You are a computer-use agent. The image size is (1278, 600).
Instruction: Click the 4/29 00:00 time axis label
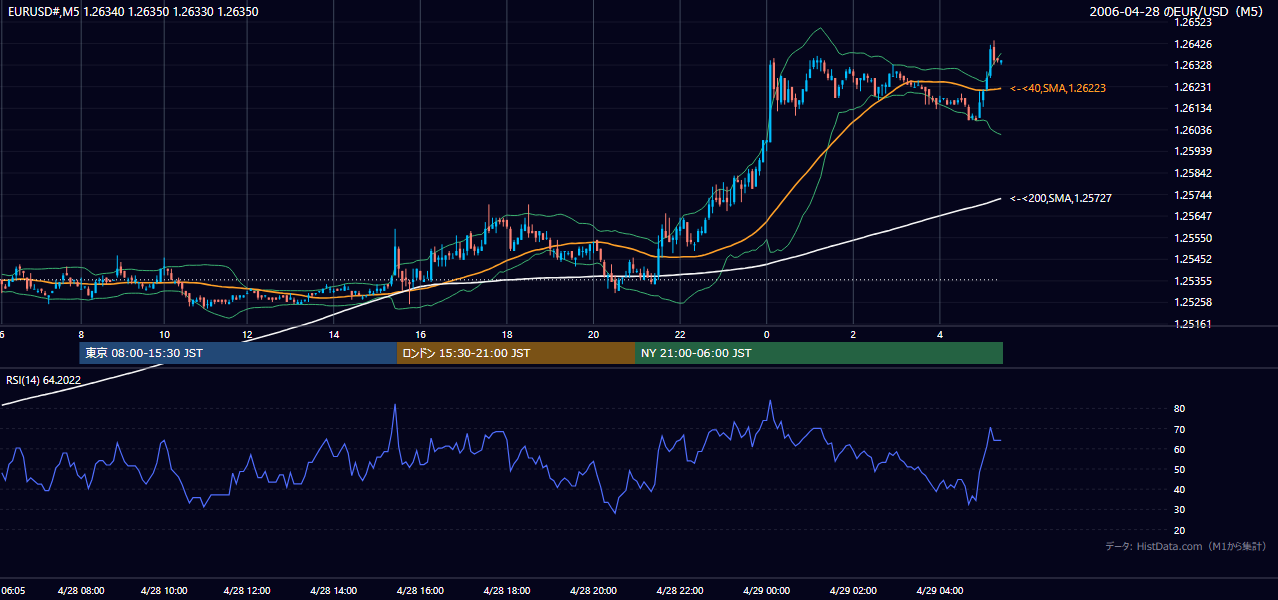click(x=767, y=591)
